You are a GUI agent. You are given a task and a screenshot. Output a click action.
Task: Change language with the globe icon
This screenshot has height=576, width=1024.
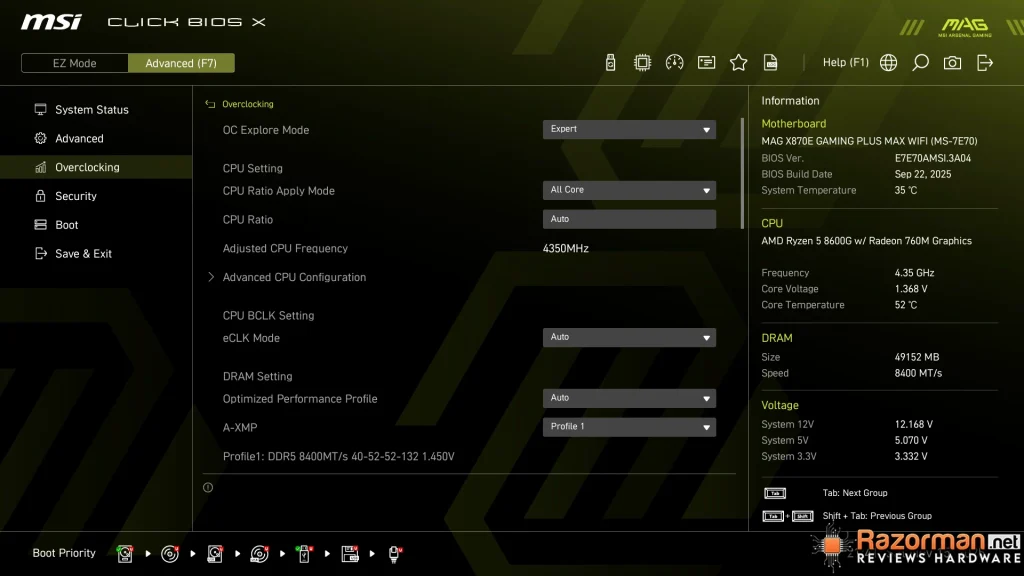pos(888,63)
